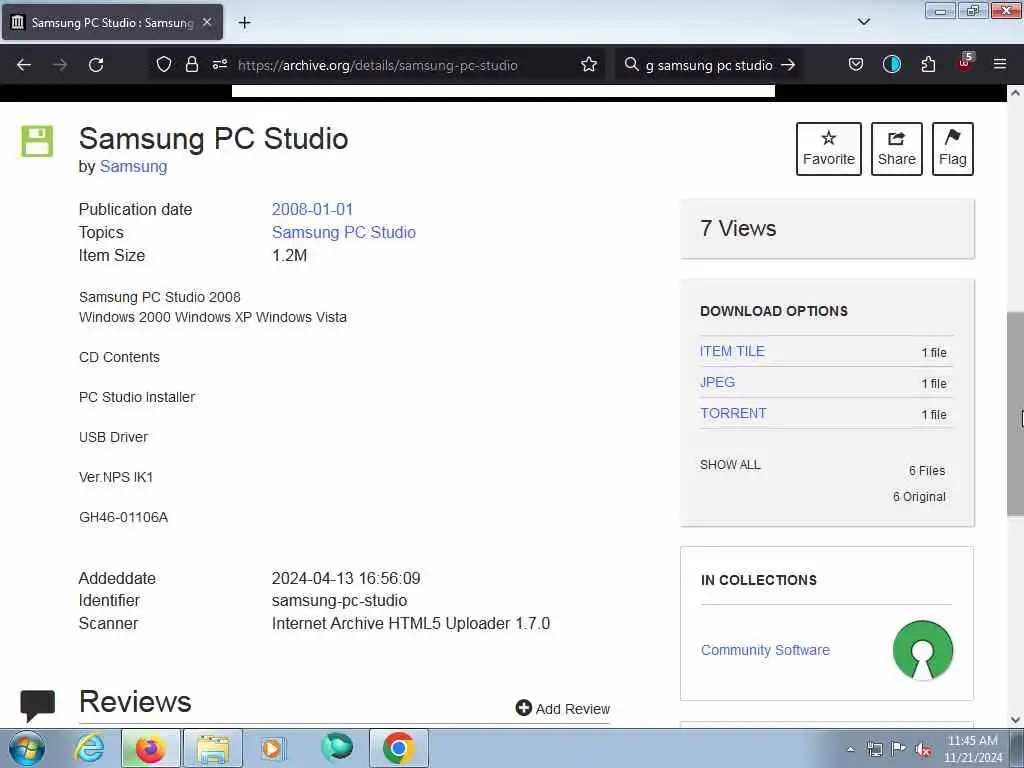Save page to Pocket

(x=856, y=64)
